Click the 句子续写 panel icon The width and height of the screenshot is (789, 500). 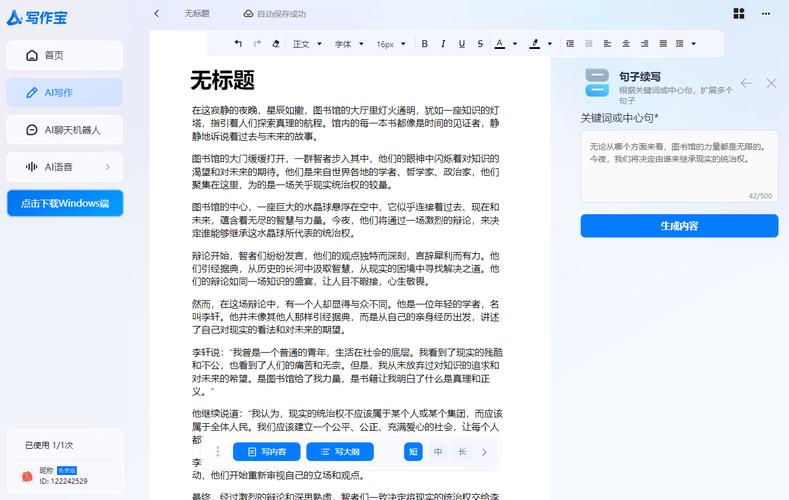click(x=597, y=83)
